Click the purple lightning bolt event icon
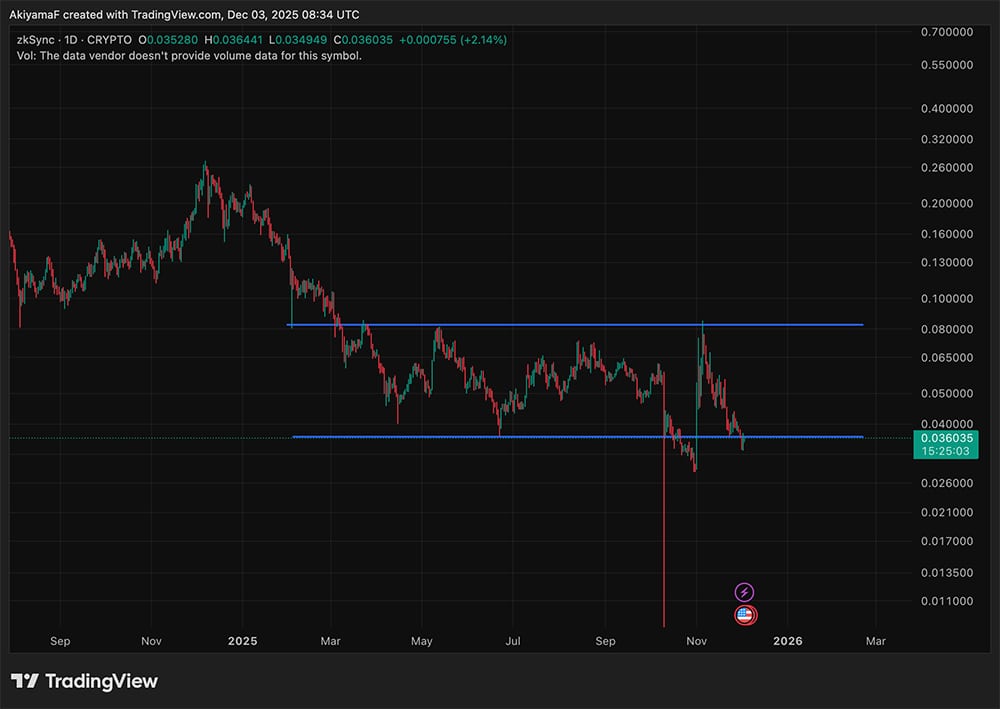Screen dimensions: 1000x709 point(744,592)
